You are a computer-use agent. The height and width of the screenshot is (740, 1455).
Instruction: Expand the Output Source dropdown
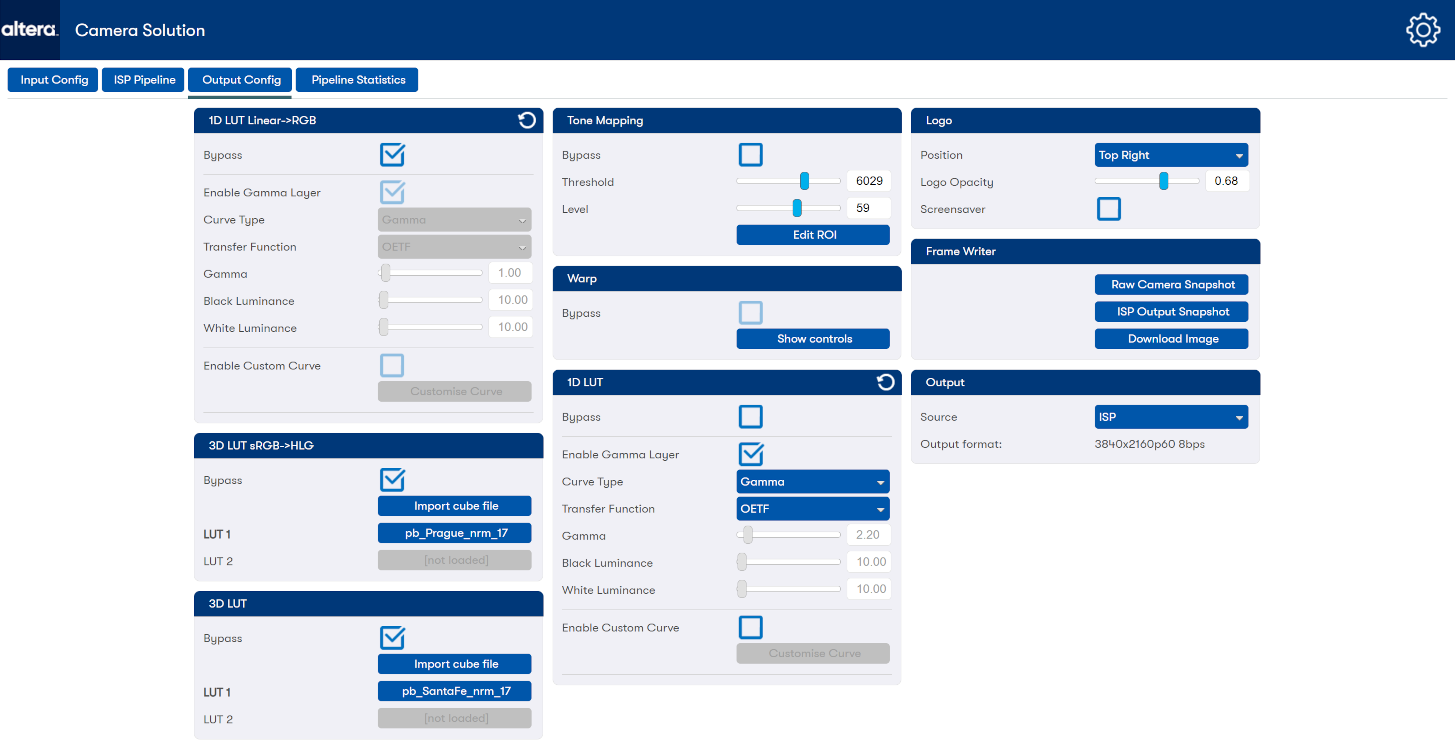coord(1171,417)
